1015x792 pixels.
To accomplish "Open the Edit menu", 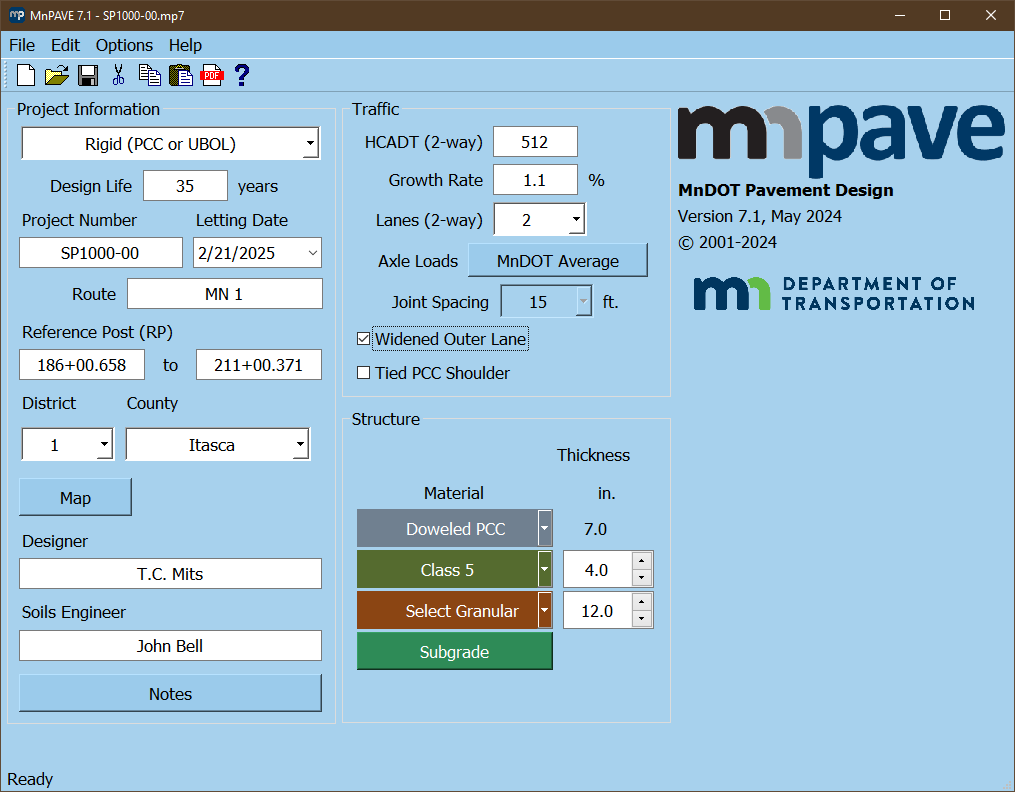I will [x=65, y=45].
